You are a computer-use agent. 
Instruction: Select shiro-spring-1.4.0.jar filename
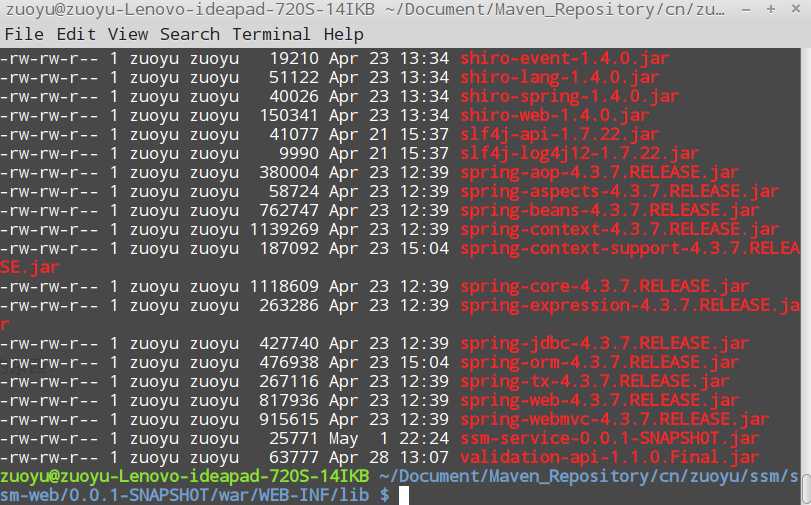[x=569, y=97]
